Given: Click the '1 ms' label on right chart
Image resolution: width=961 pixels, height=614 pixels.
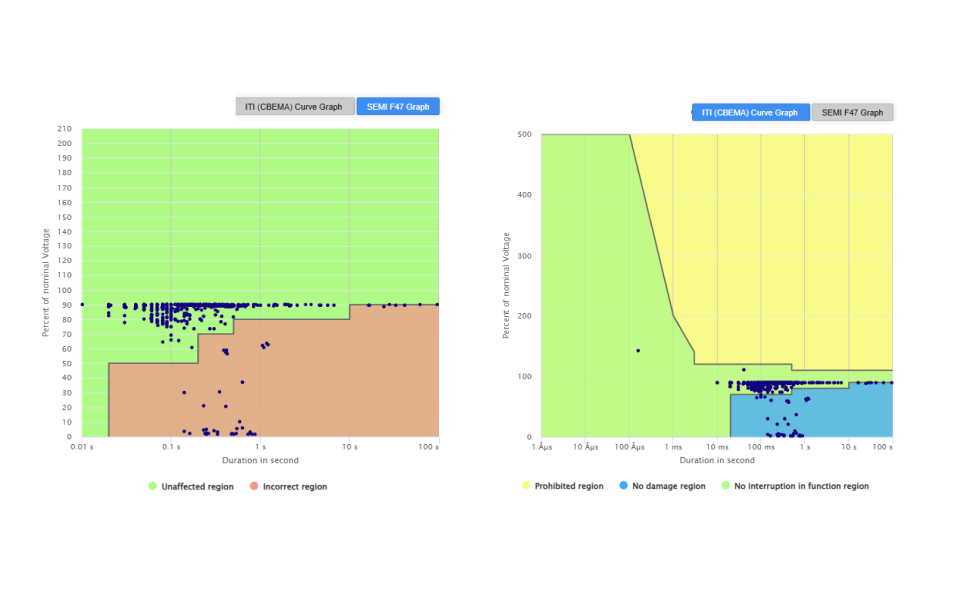Looking at the screenshot, I should coord(673,447).
